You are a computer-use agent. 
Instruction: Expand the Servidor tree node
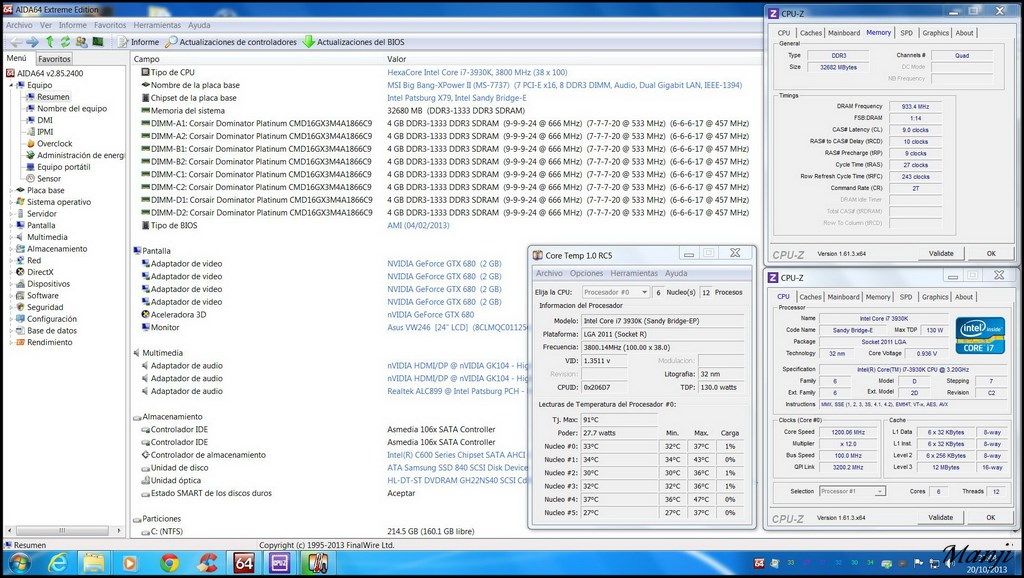pos(11,214)
